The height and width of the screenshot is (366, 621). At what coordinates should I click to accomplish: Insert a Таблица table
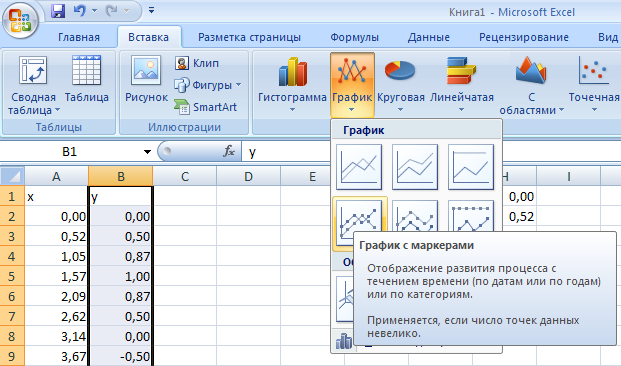[86, 78]
